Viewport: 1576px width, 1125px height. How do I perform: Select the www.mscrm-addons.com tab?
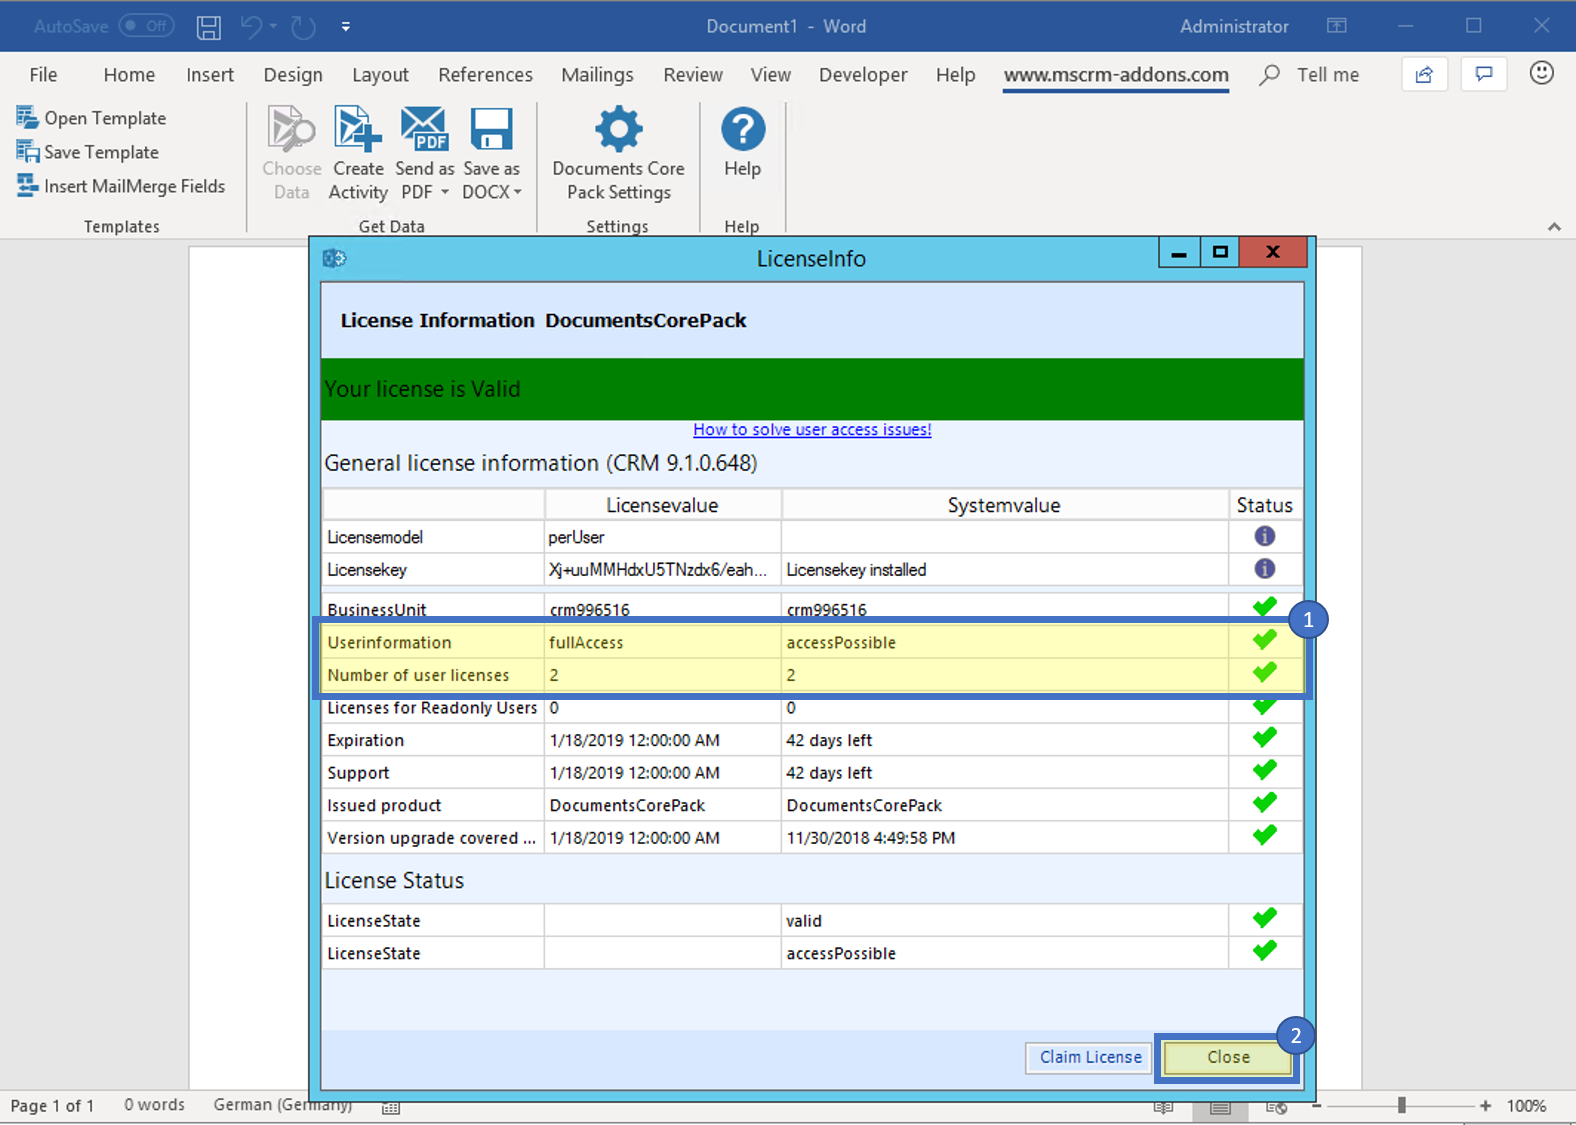click(1116, 75)
